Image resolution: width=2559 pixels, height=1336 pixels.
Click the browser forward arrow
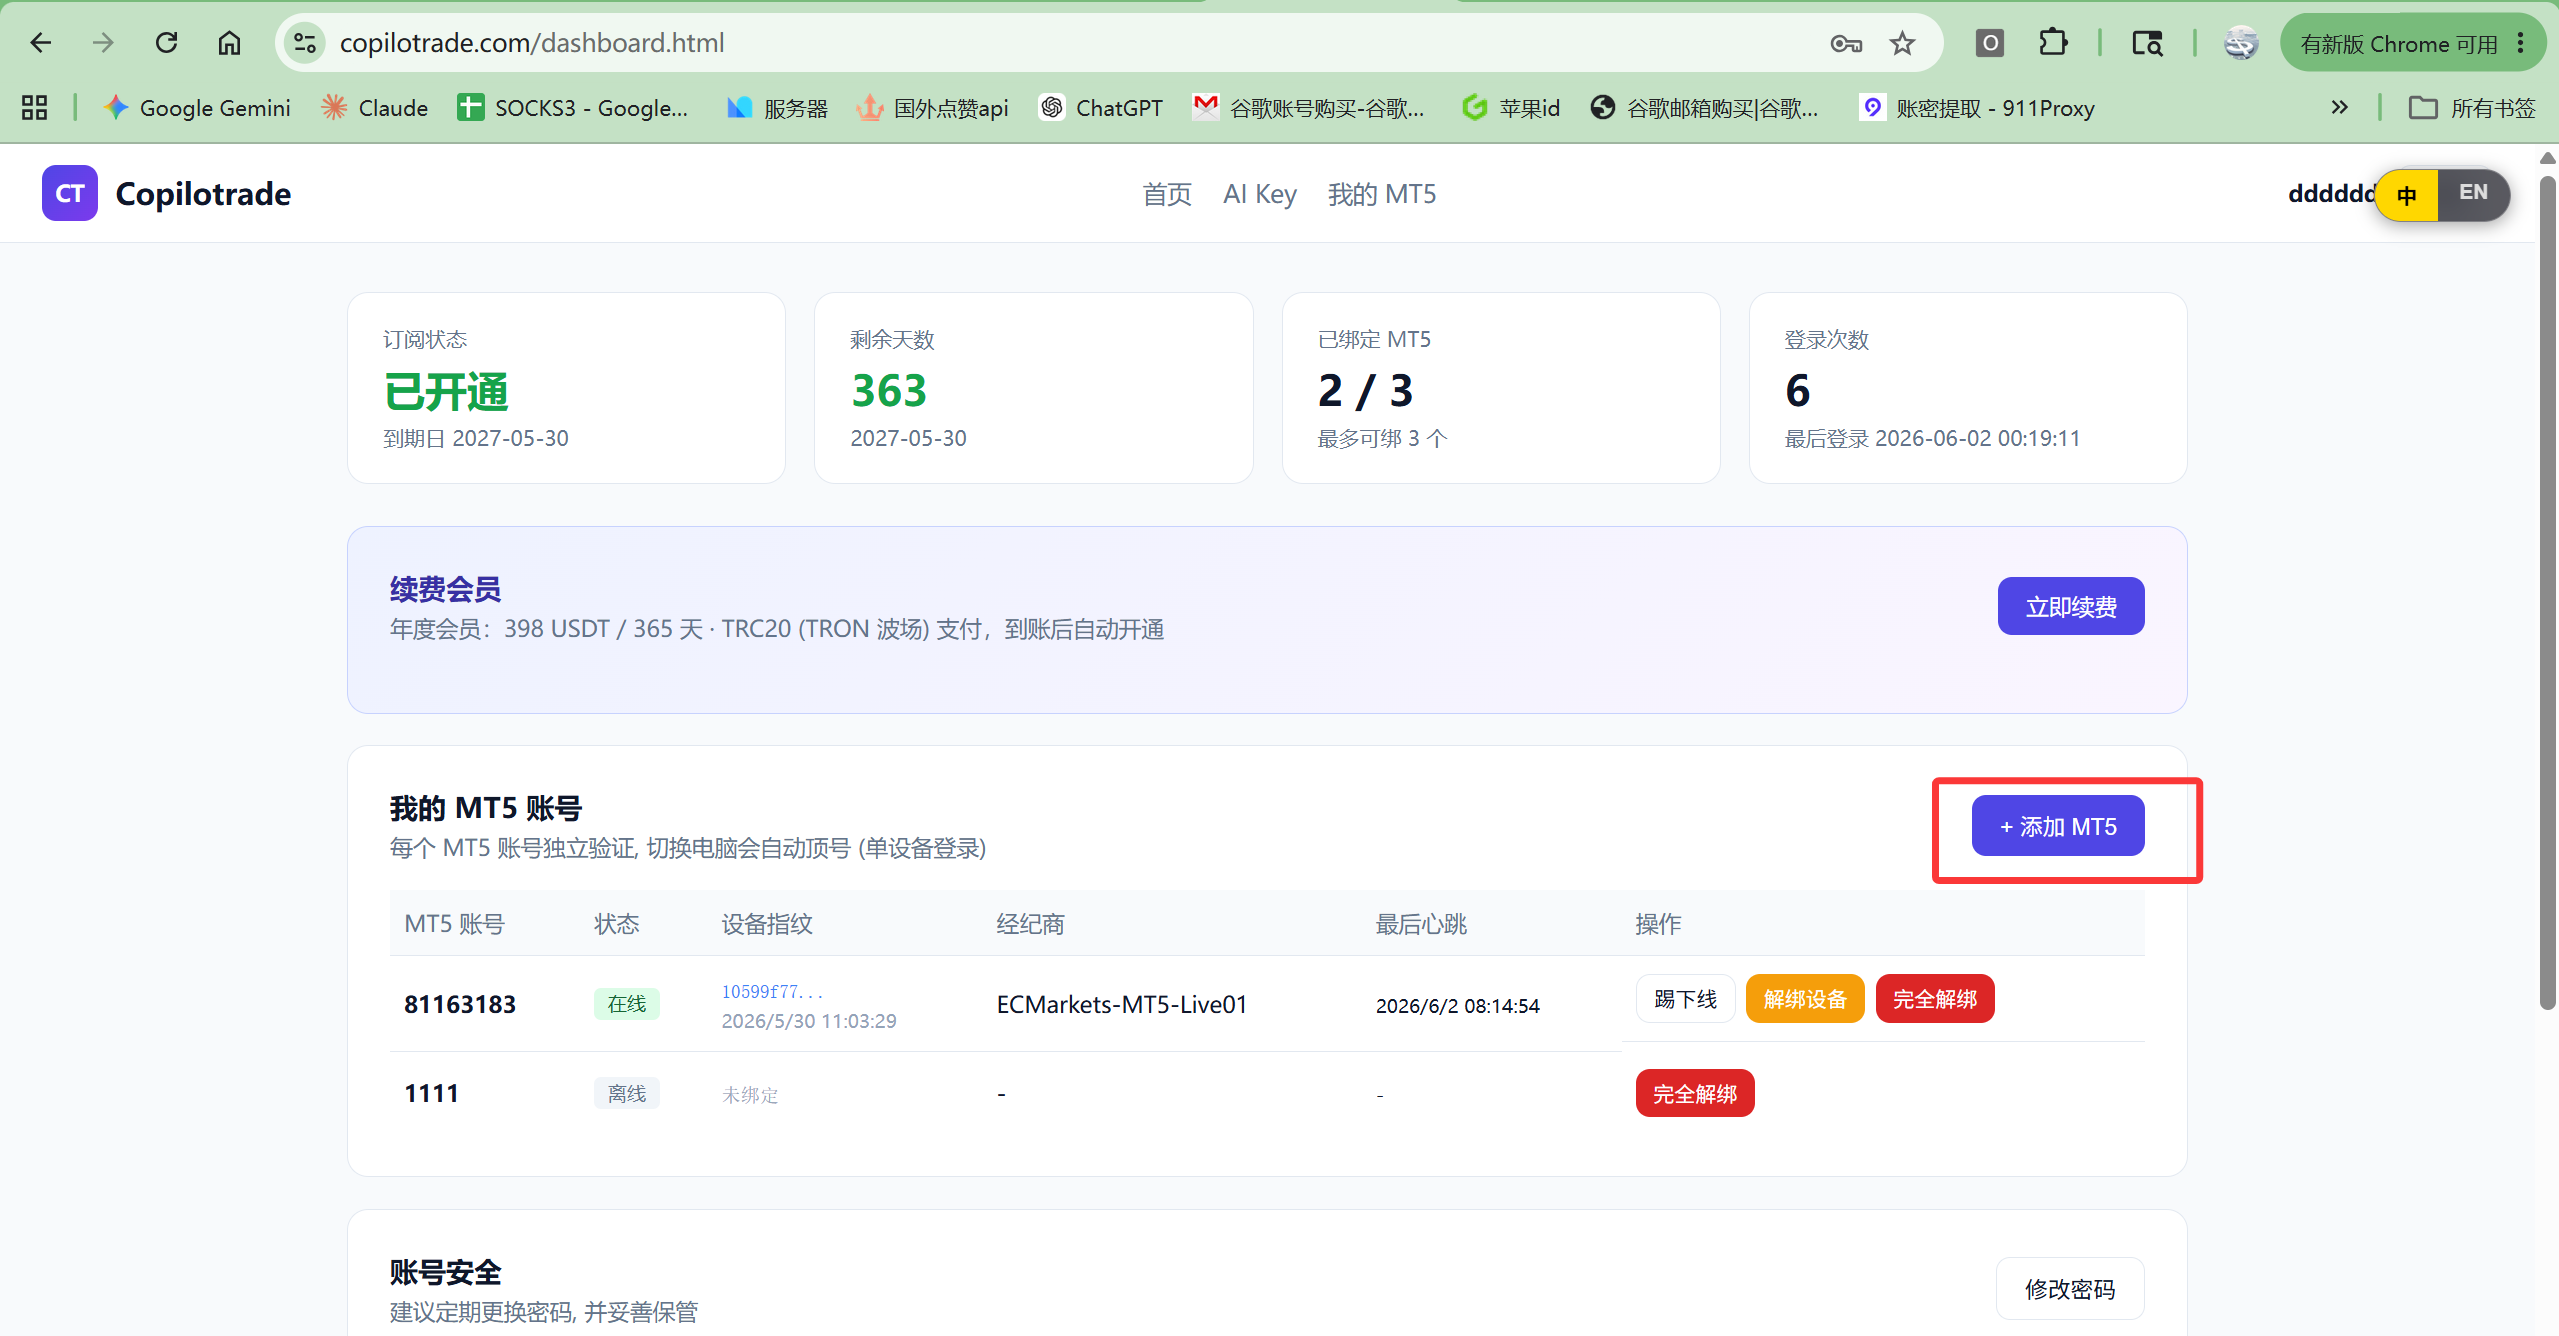click(x=103, y=43)
